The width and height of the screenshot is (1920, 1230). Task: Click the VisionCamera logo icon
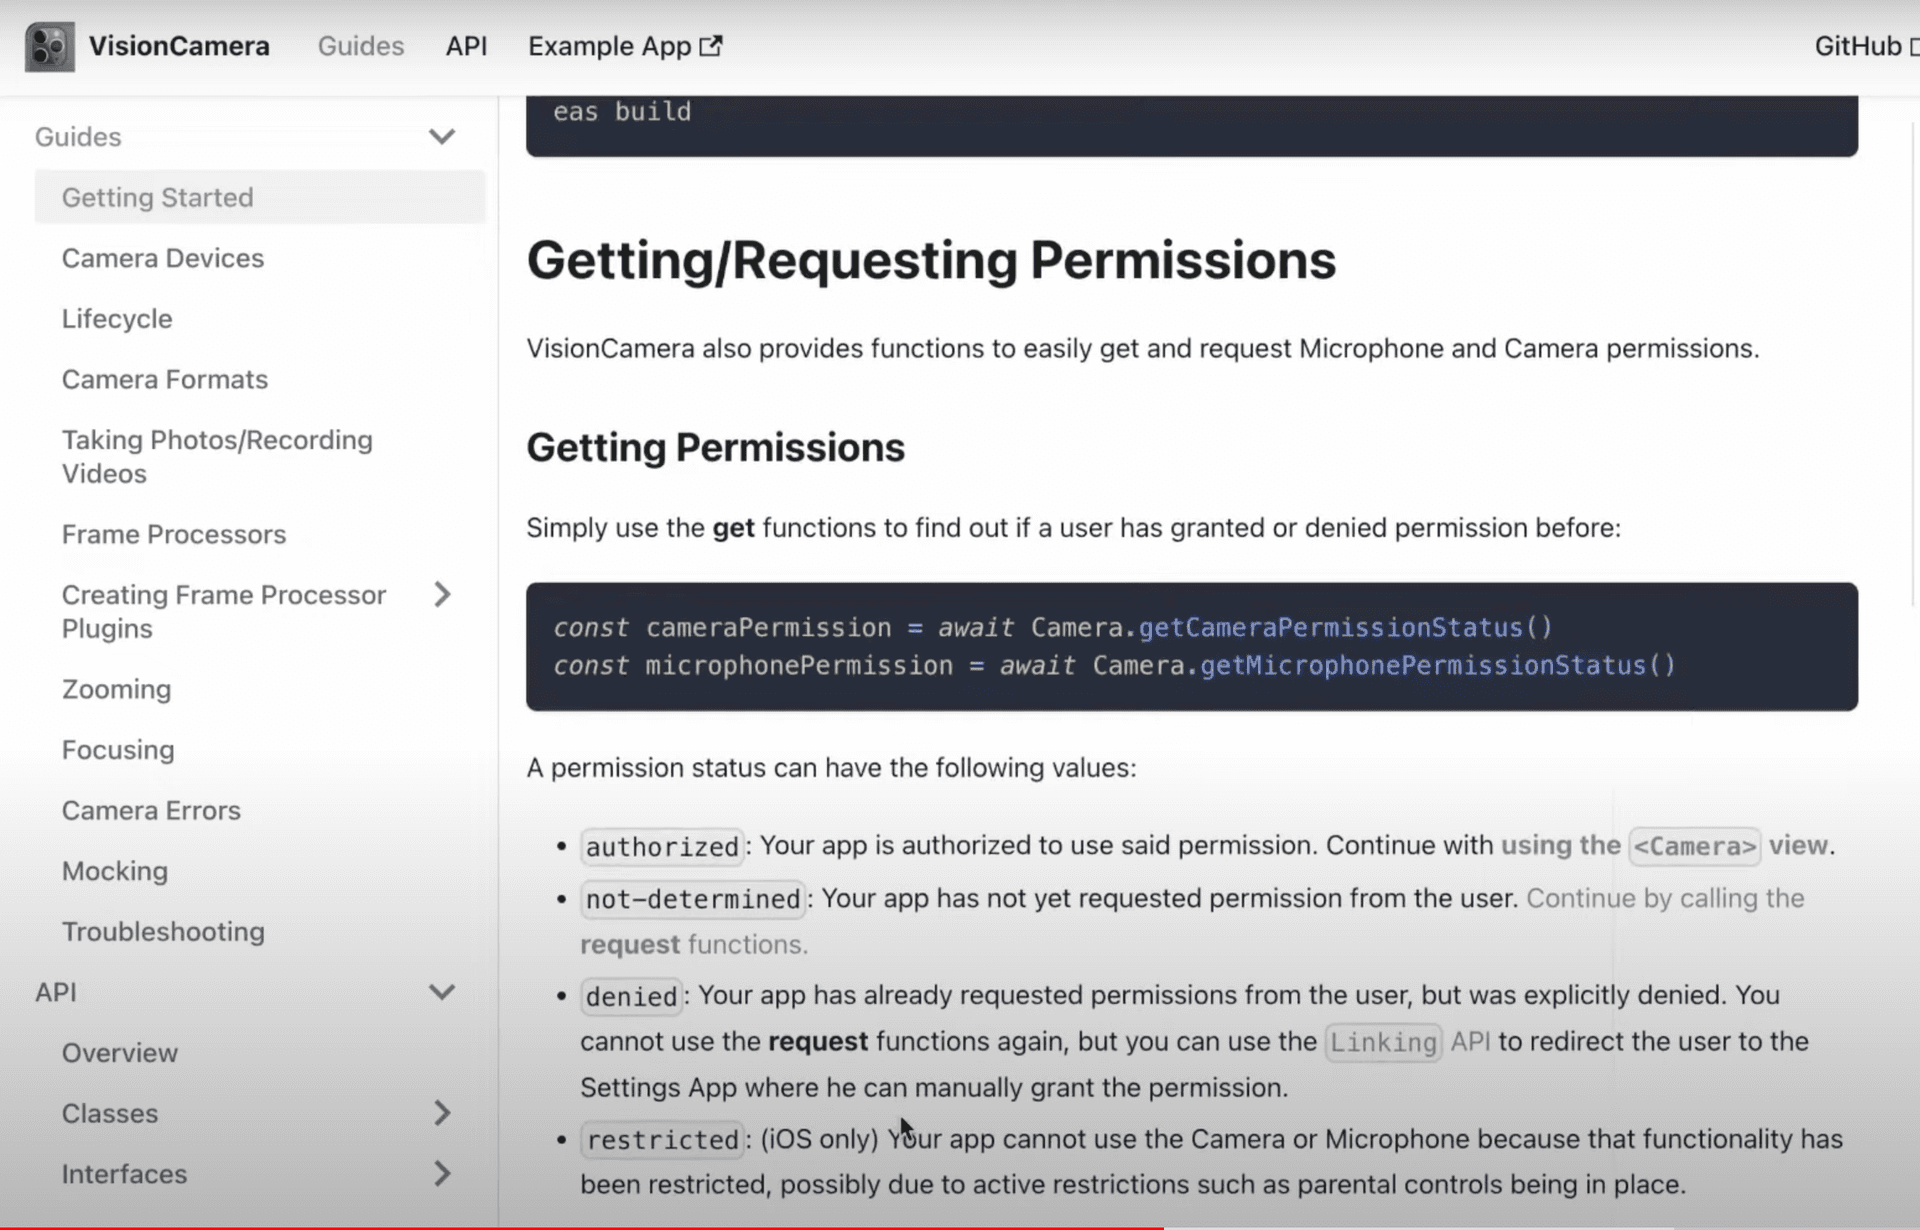49,46
